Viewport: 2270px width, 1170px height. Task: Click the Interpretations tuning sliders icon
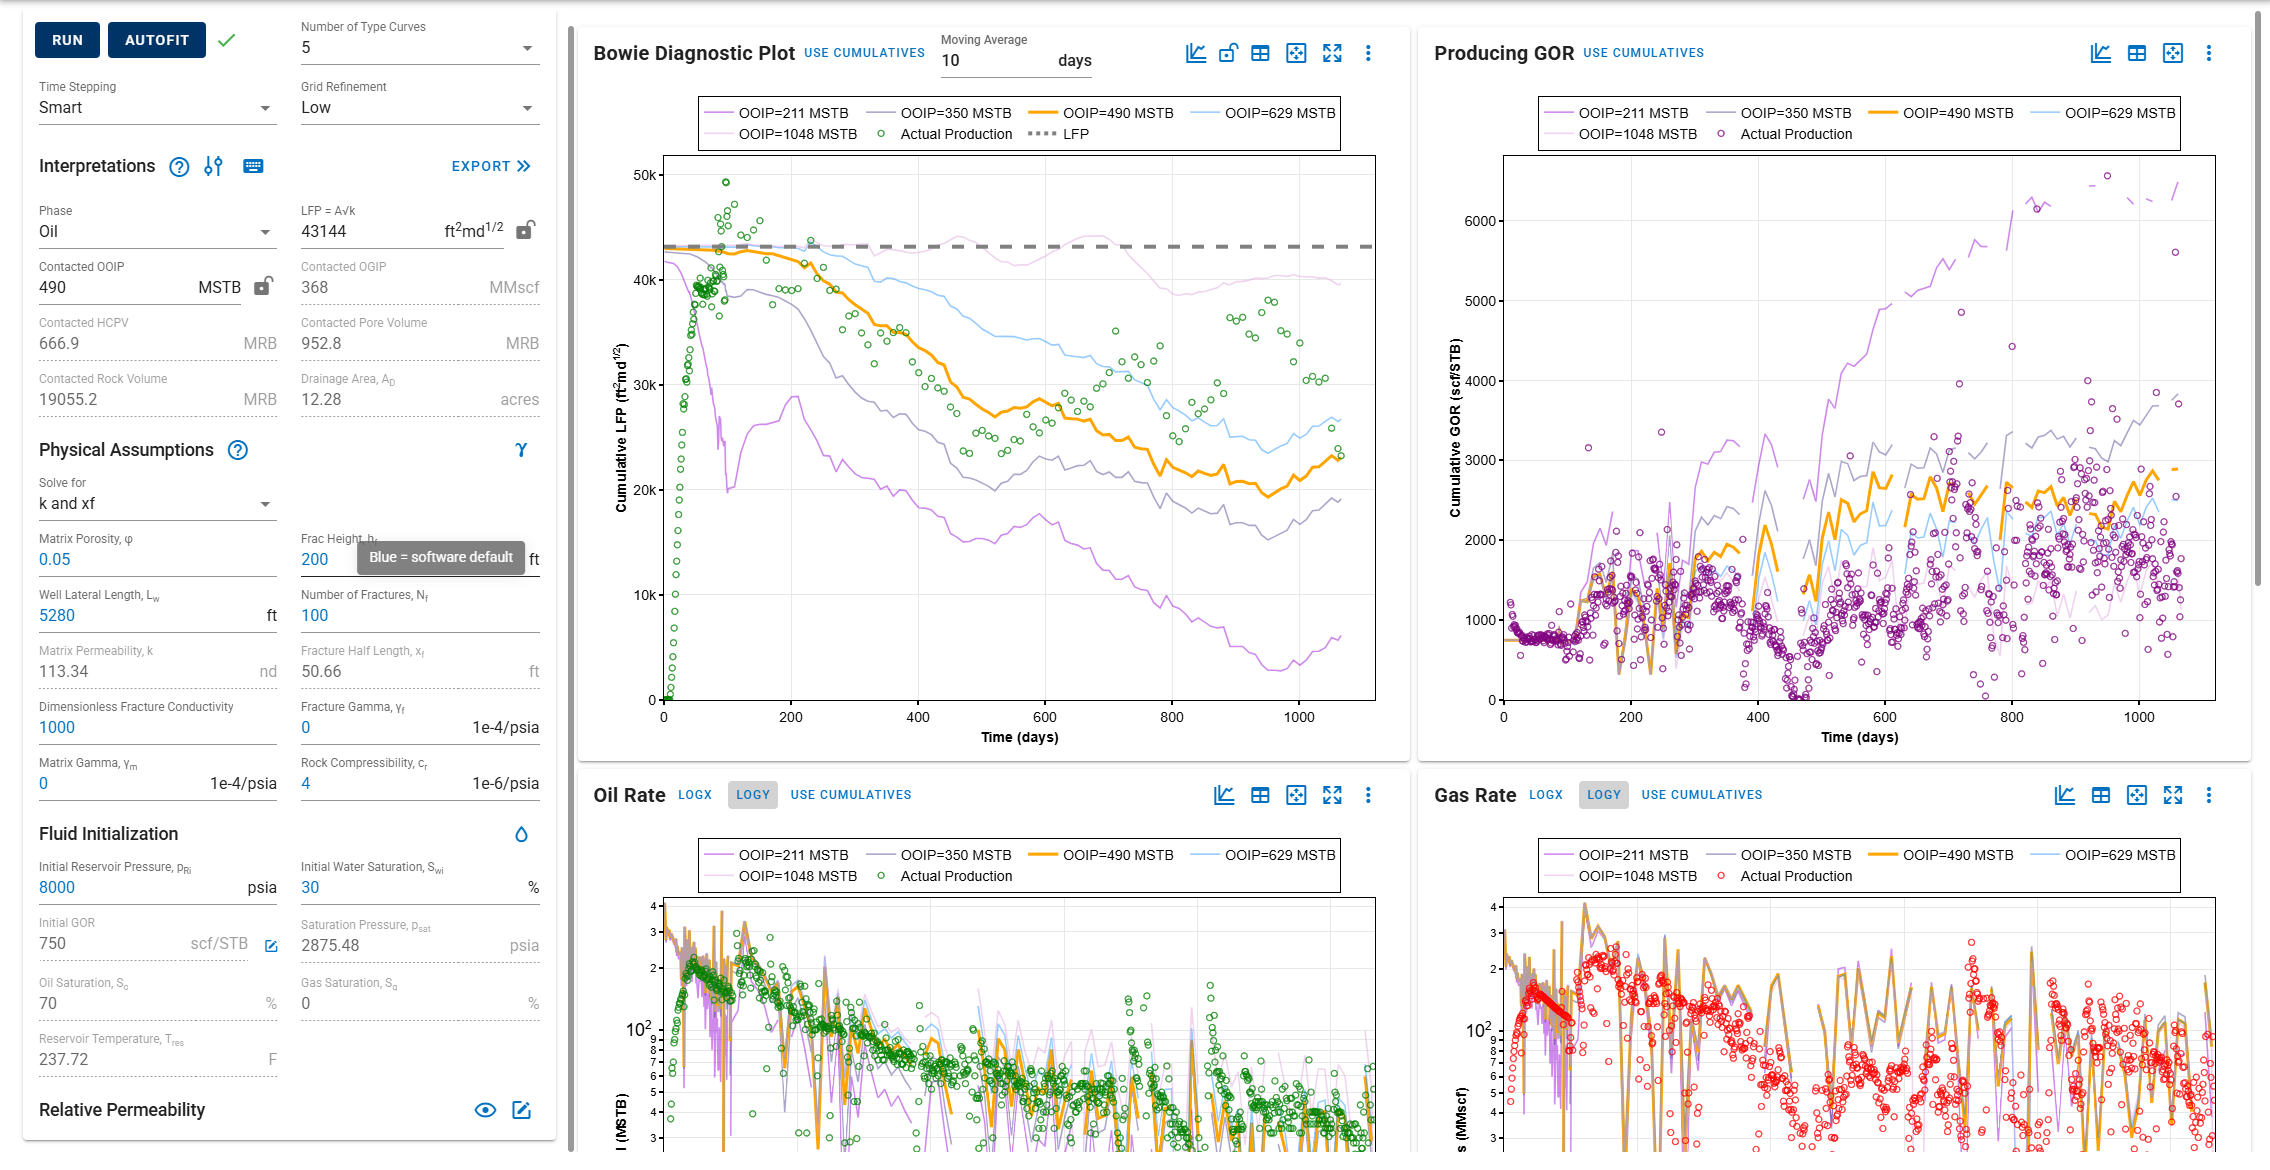(x=213, y=167)
